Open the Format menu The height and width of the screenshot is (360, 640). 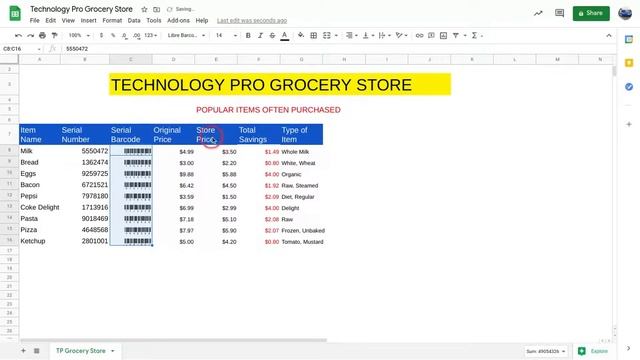tap(112, 20)
